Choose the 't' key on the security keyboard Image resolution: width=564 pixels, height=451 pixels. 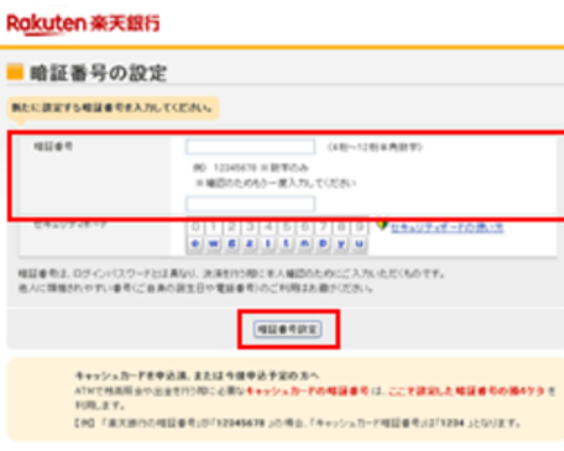286,244
